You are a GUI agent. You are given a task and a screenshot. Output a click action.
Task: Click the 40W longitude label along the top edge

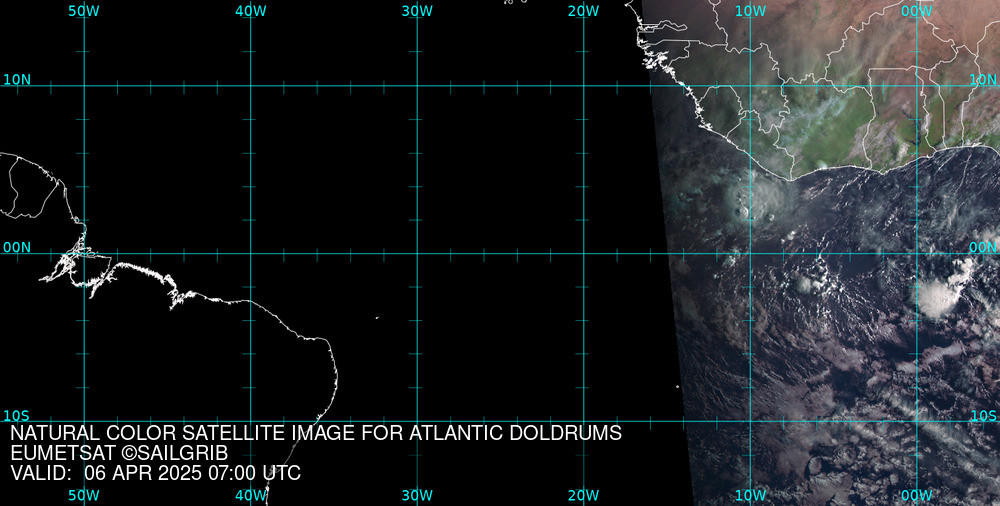coord(251,11)
